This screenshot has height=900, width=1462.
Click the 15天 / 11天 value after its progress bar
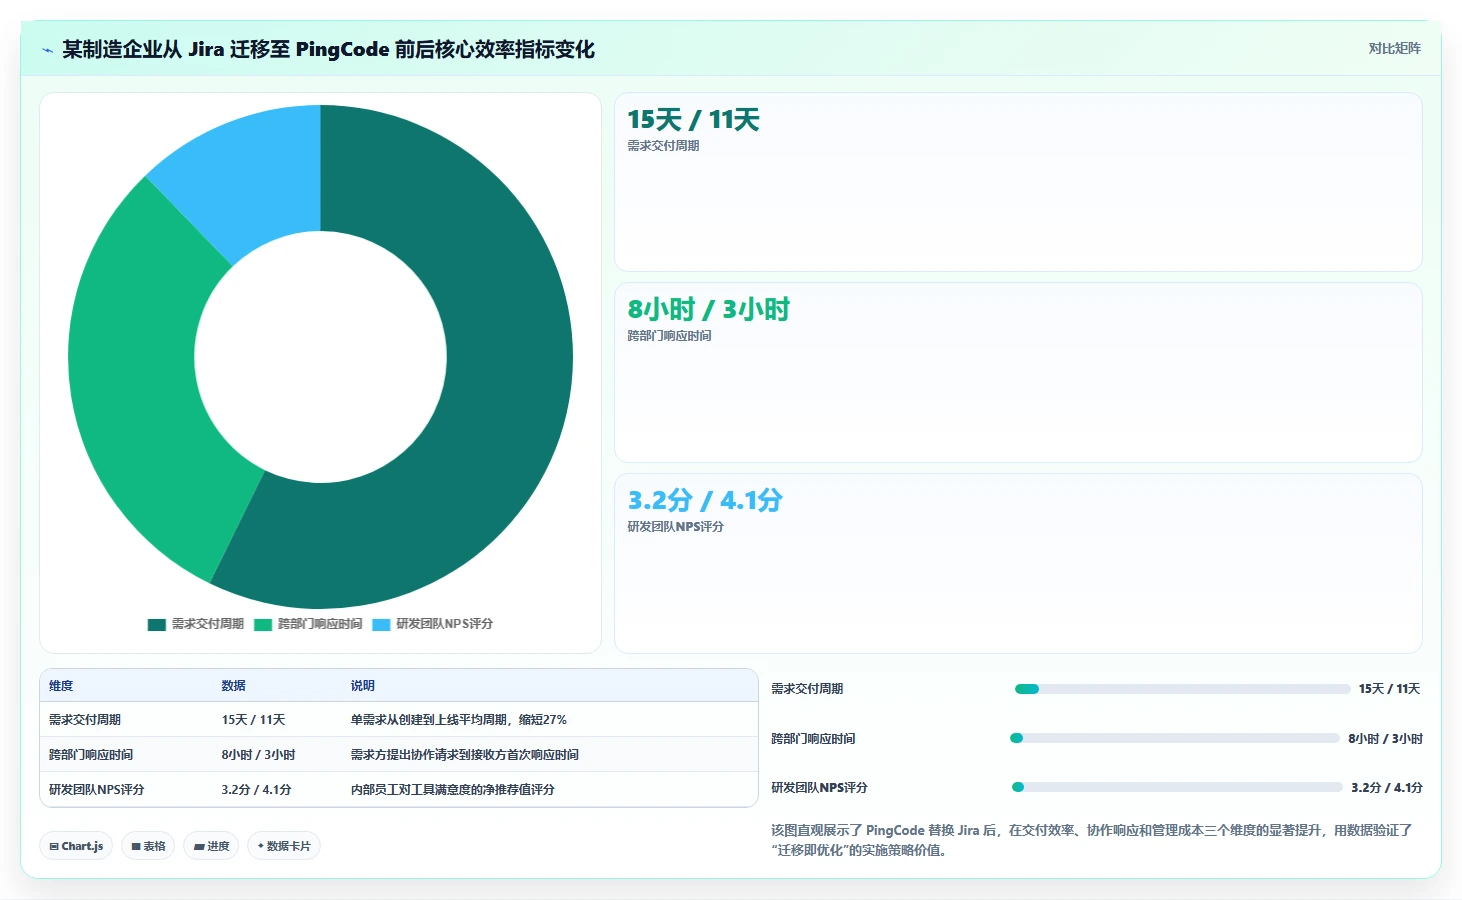pos(1389,689)
